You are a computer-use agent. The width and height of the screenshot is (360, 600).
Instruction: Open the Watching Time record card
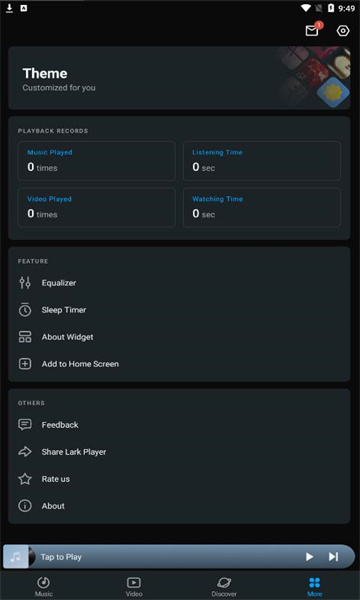coord(262,207)
